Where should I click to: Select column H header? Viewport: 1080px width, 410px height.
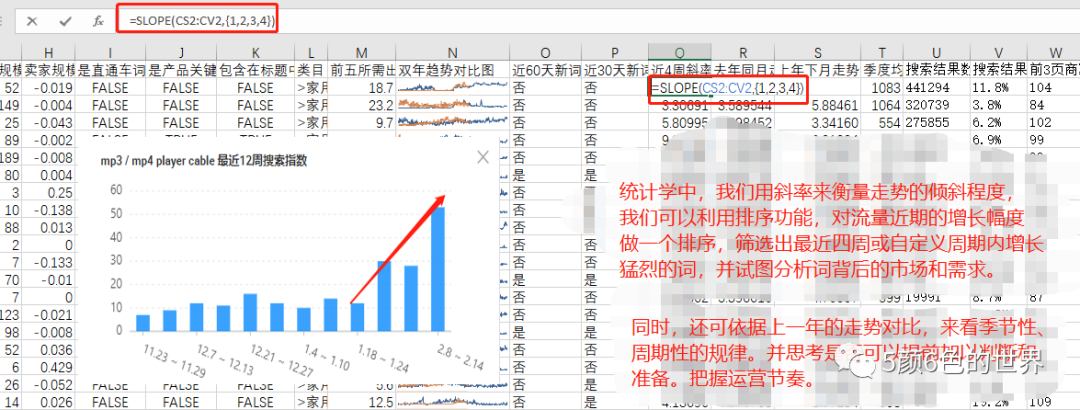48,52
